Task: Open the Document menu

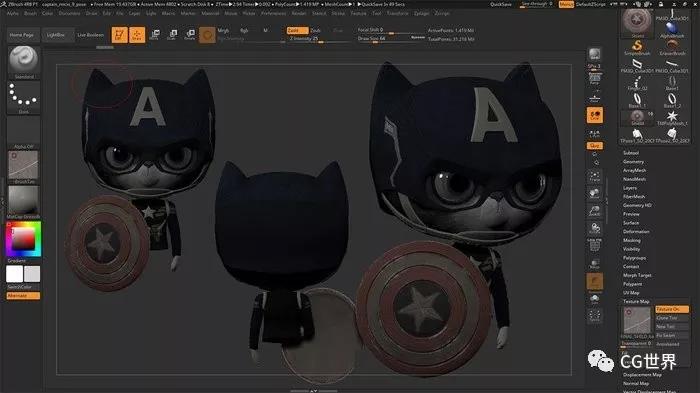Action: 70,13
